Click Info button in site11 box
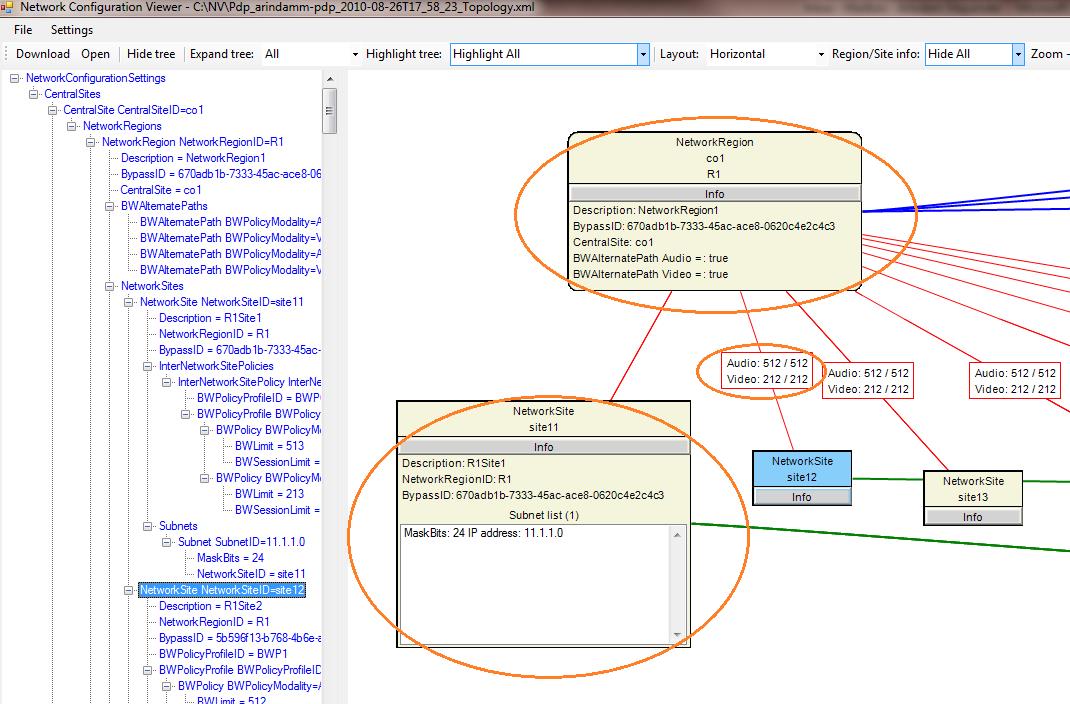1070x704 pixels. (544, 447)
